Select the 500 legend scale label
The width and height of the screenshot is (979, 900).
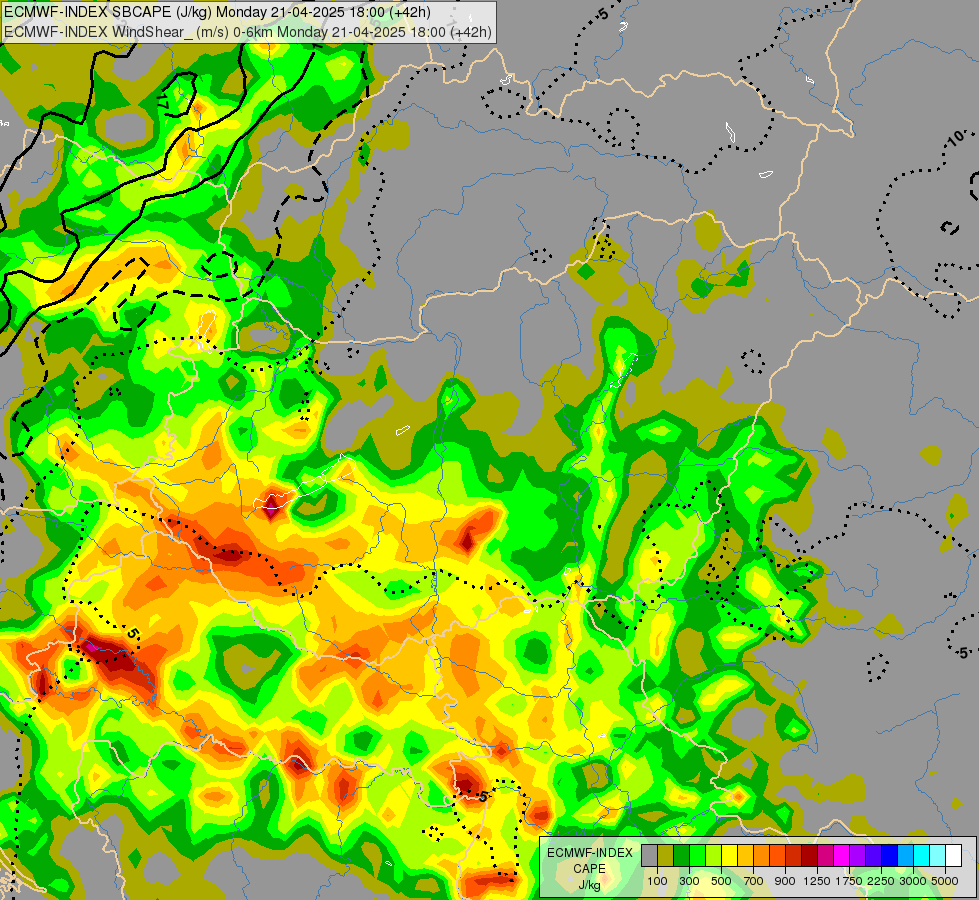(721, 881)
